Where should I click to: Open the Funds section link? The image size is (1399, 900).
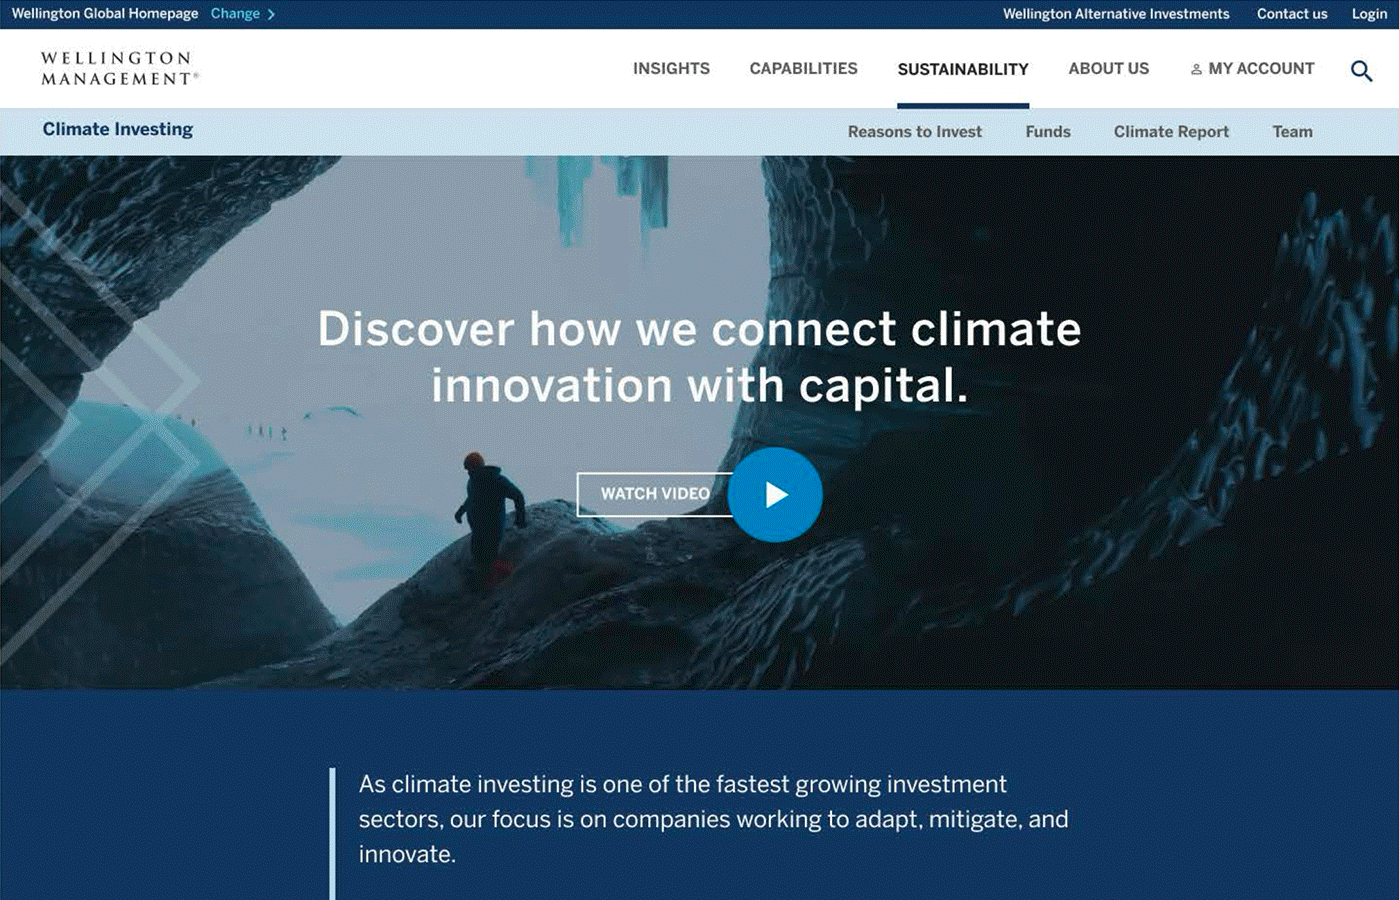(1048, 132)
